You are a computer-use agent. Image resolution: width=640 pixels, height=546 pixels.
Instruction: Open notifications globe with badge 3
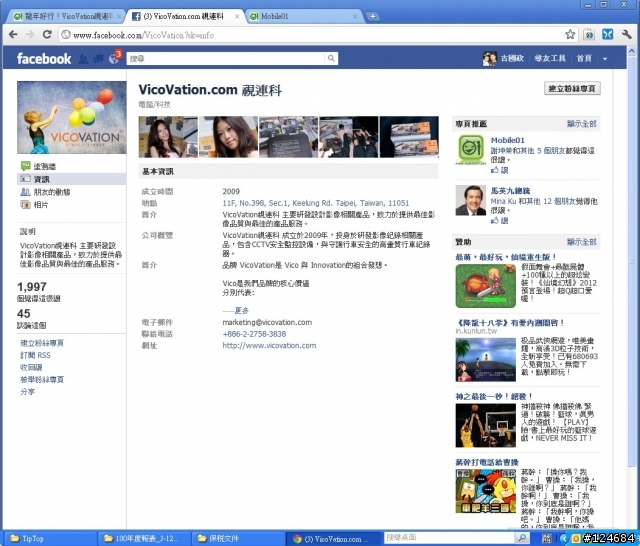114,58
